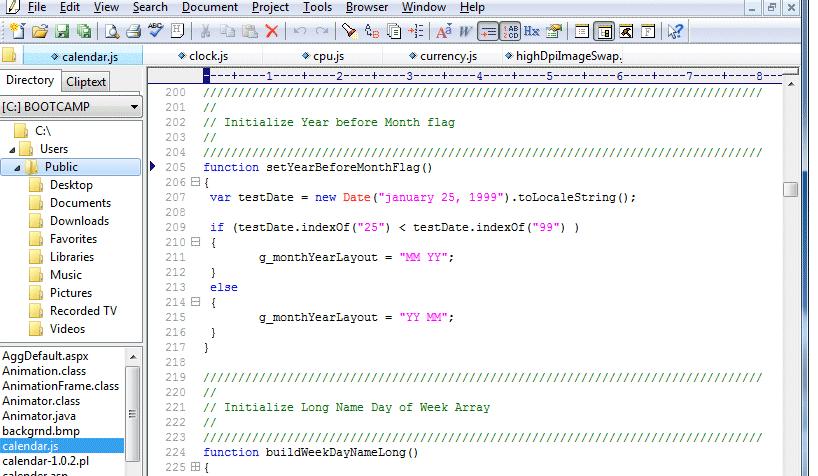Viewport: 818px width, 476px height.
Task: Select Animator.java in the file list
Action: pyautogui.click(x=38, y=416)
